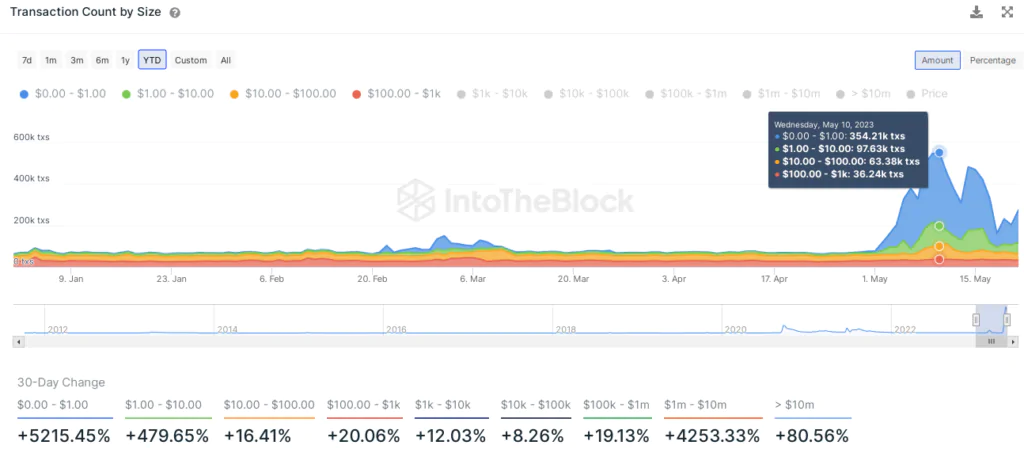1024x449 pixels.
Task: Click left arrow of navigator scrollbar
Action: 19,341
